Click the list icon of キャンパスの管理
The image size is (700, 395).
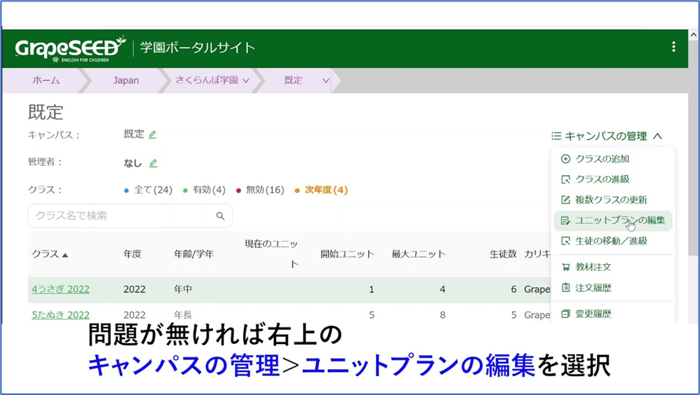click(x=556, y=136)
